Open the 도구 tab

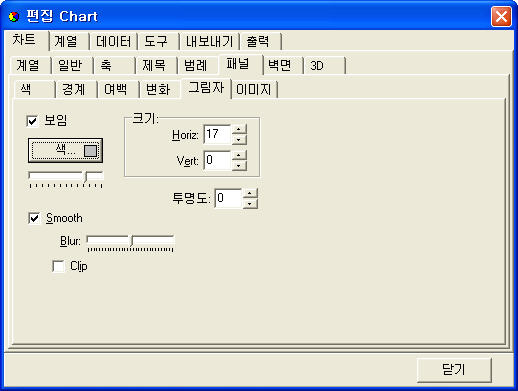click(159, 41)
